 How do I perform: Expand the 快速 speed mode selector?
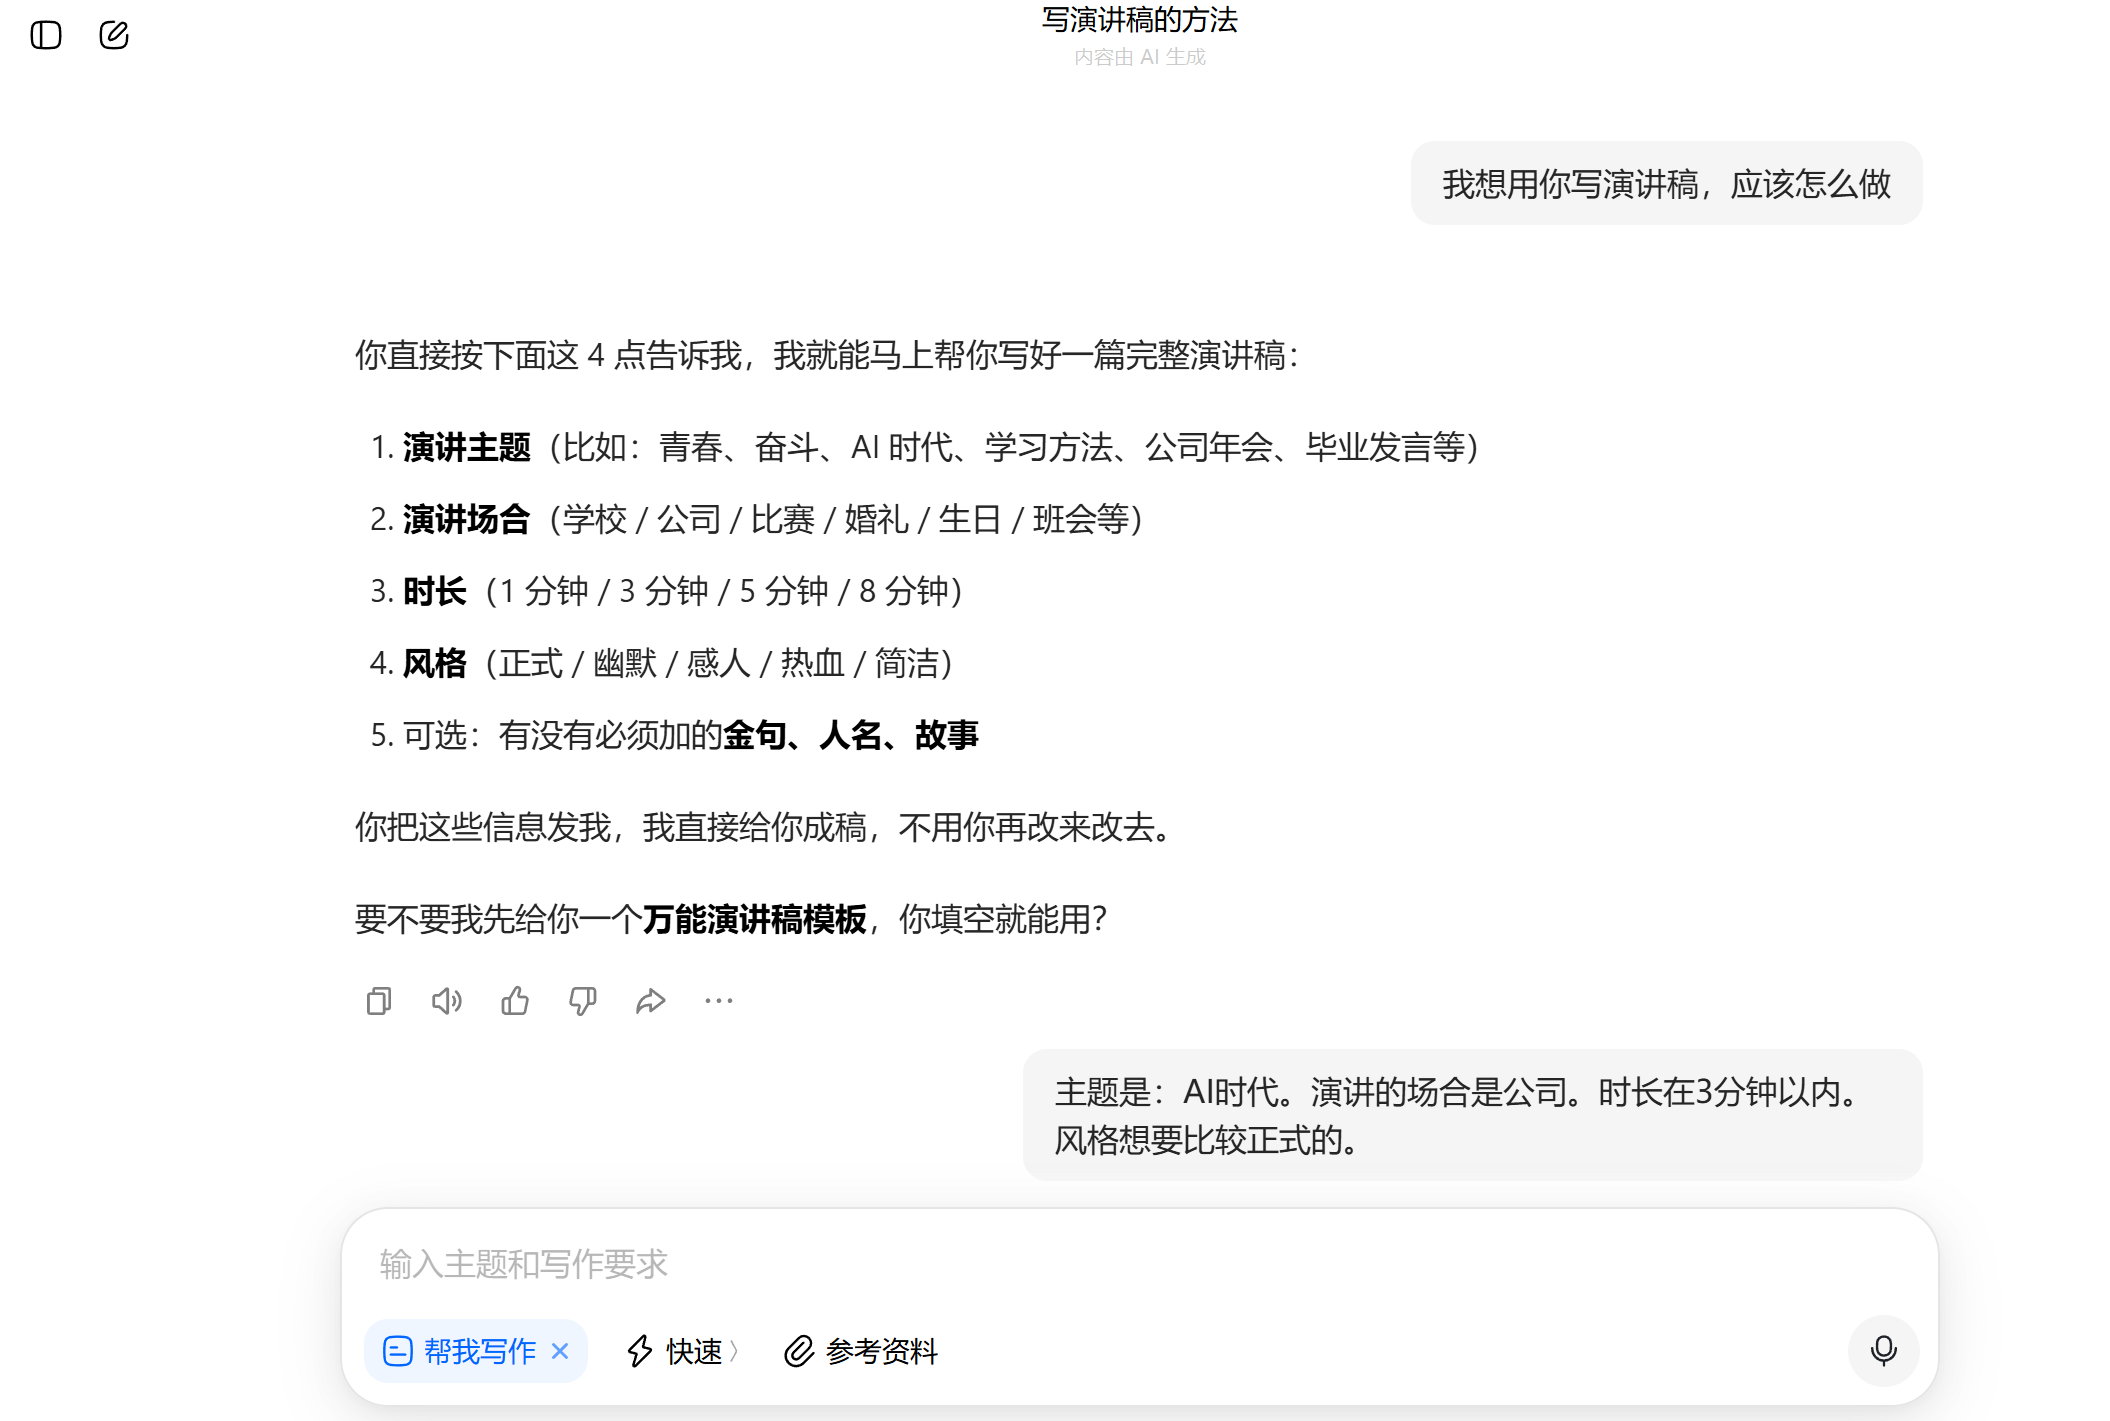point(694,1351)
